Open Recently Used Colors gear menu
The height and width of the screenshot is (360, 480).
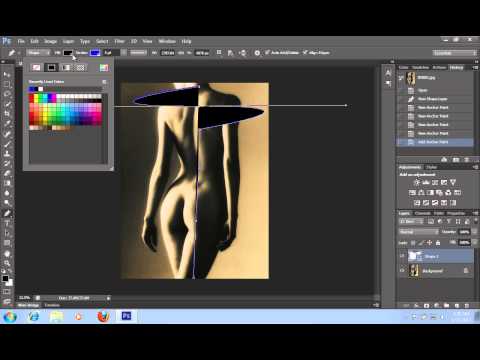pyautogui.click(x=104, y=82)
